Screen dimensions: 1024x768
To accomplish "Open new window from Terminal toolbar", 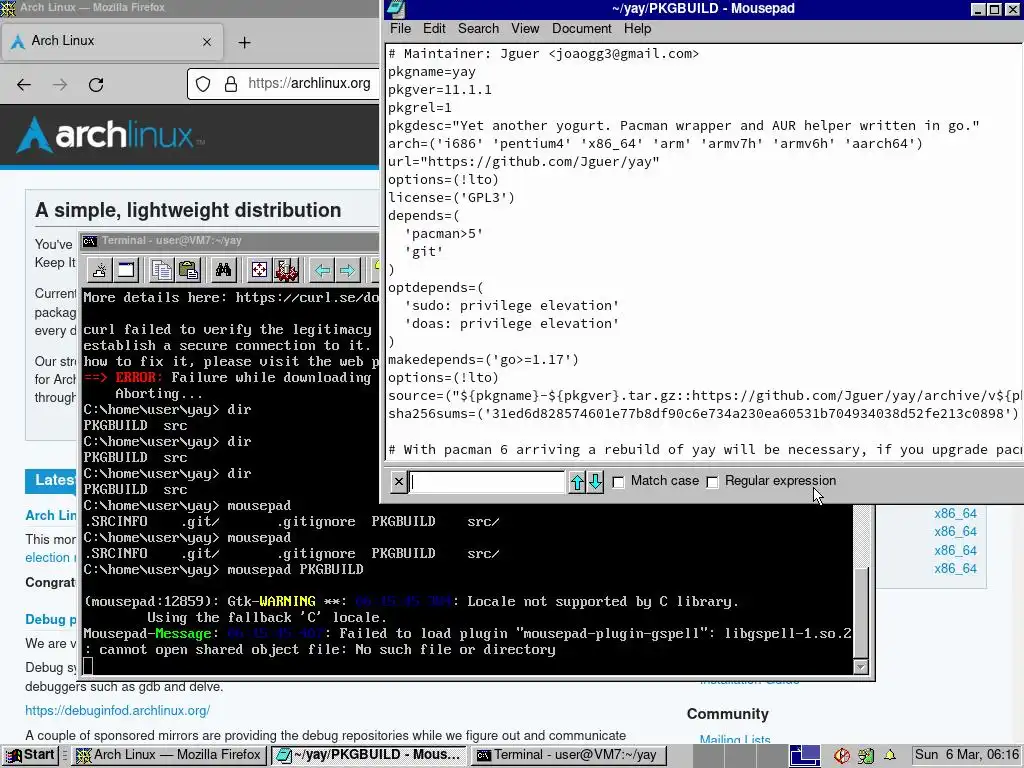I will click(x=126, y=270).
